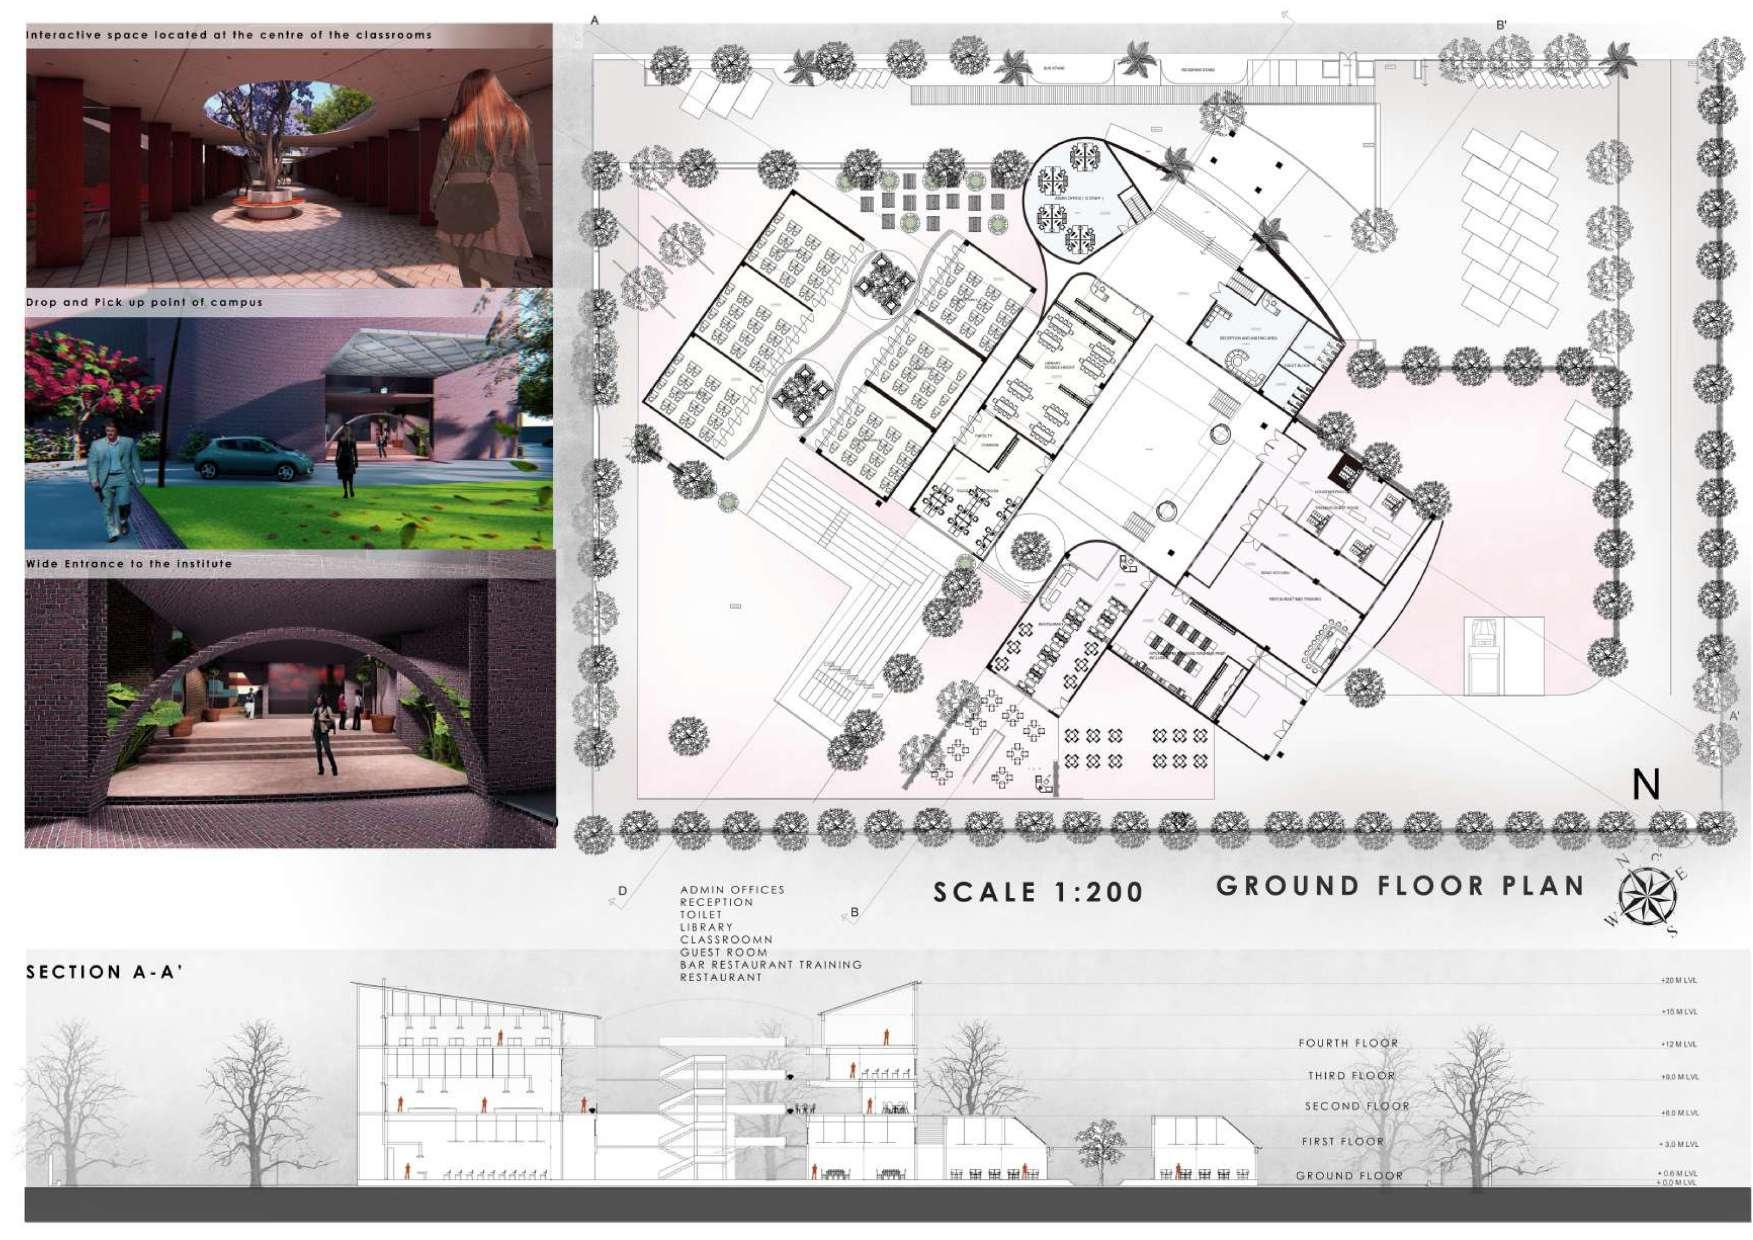Click the SECTION A-A' heading
This screenshot has width=1753, height=1240.
(x=104, y=972)
